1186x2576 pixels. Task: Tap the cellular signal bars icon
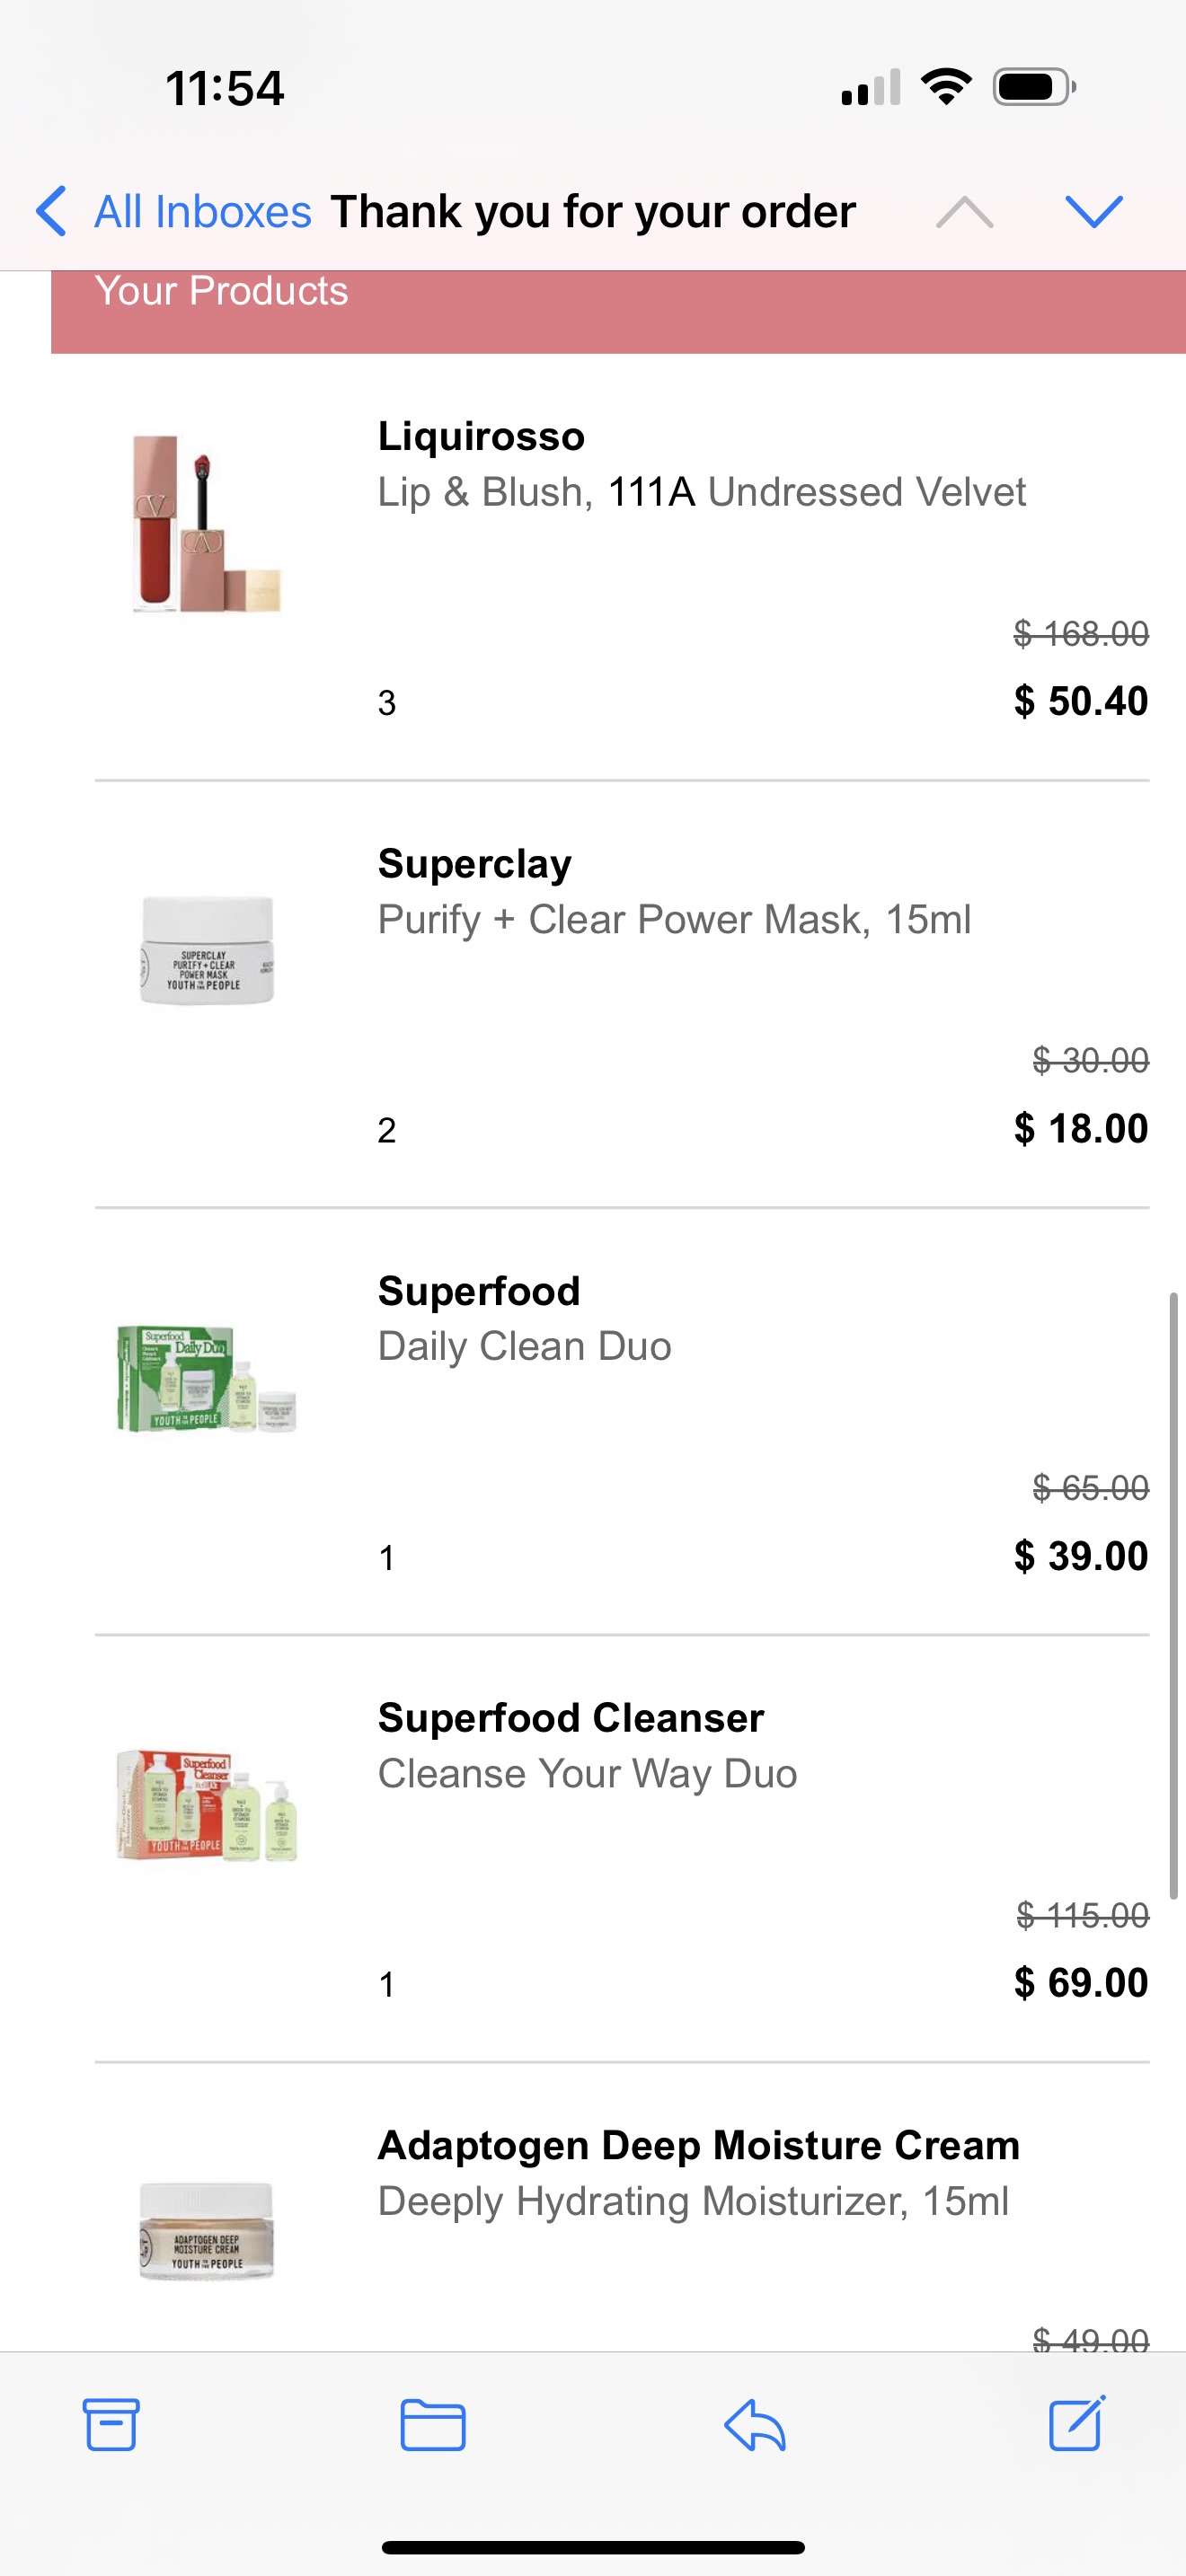click(x=870, y=88)
